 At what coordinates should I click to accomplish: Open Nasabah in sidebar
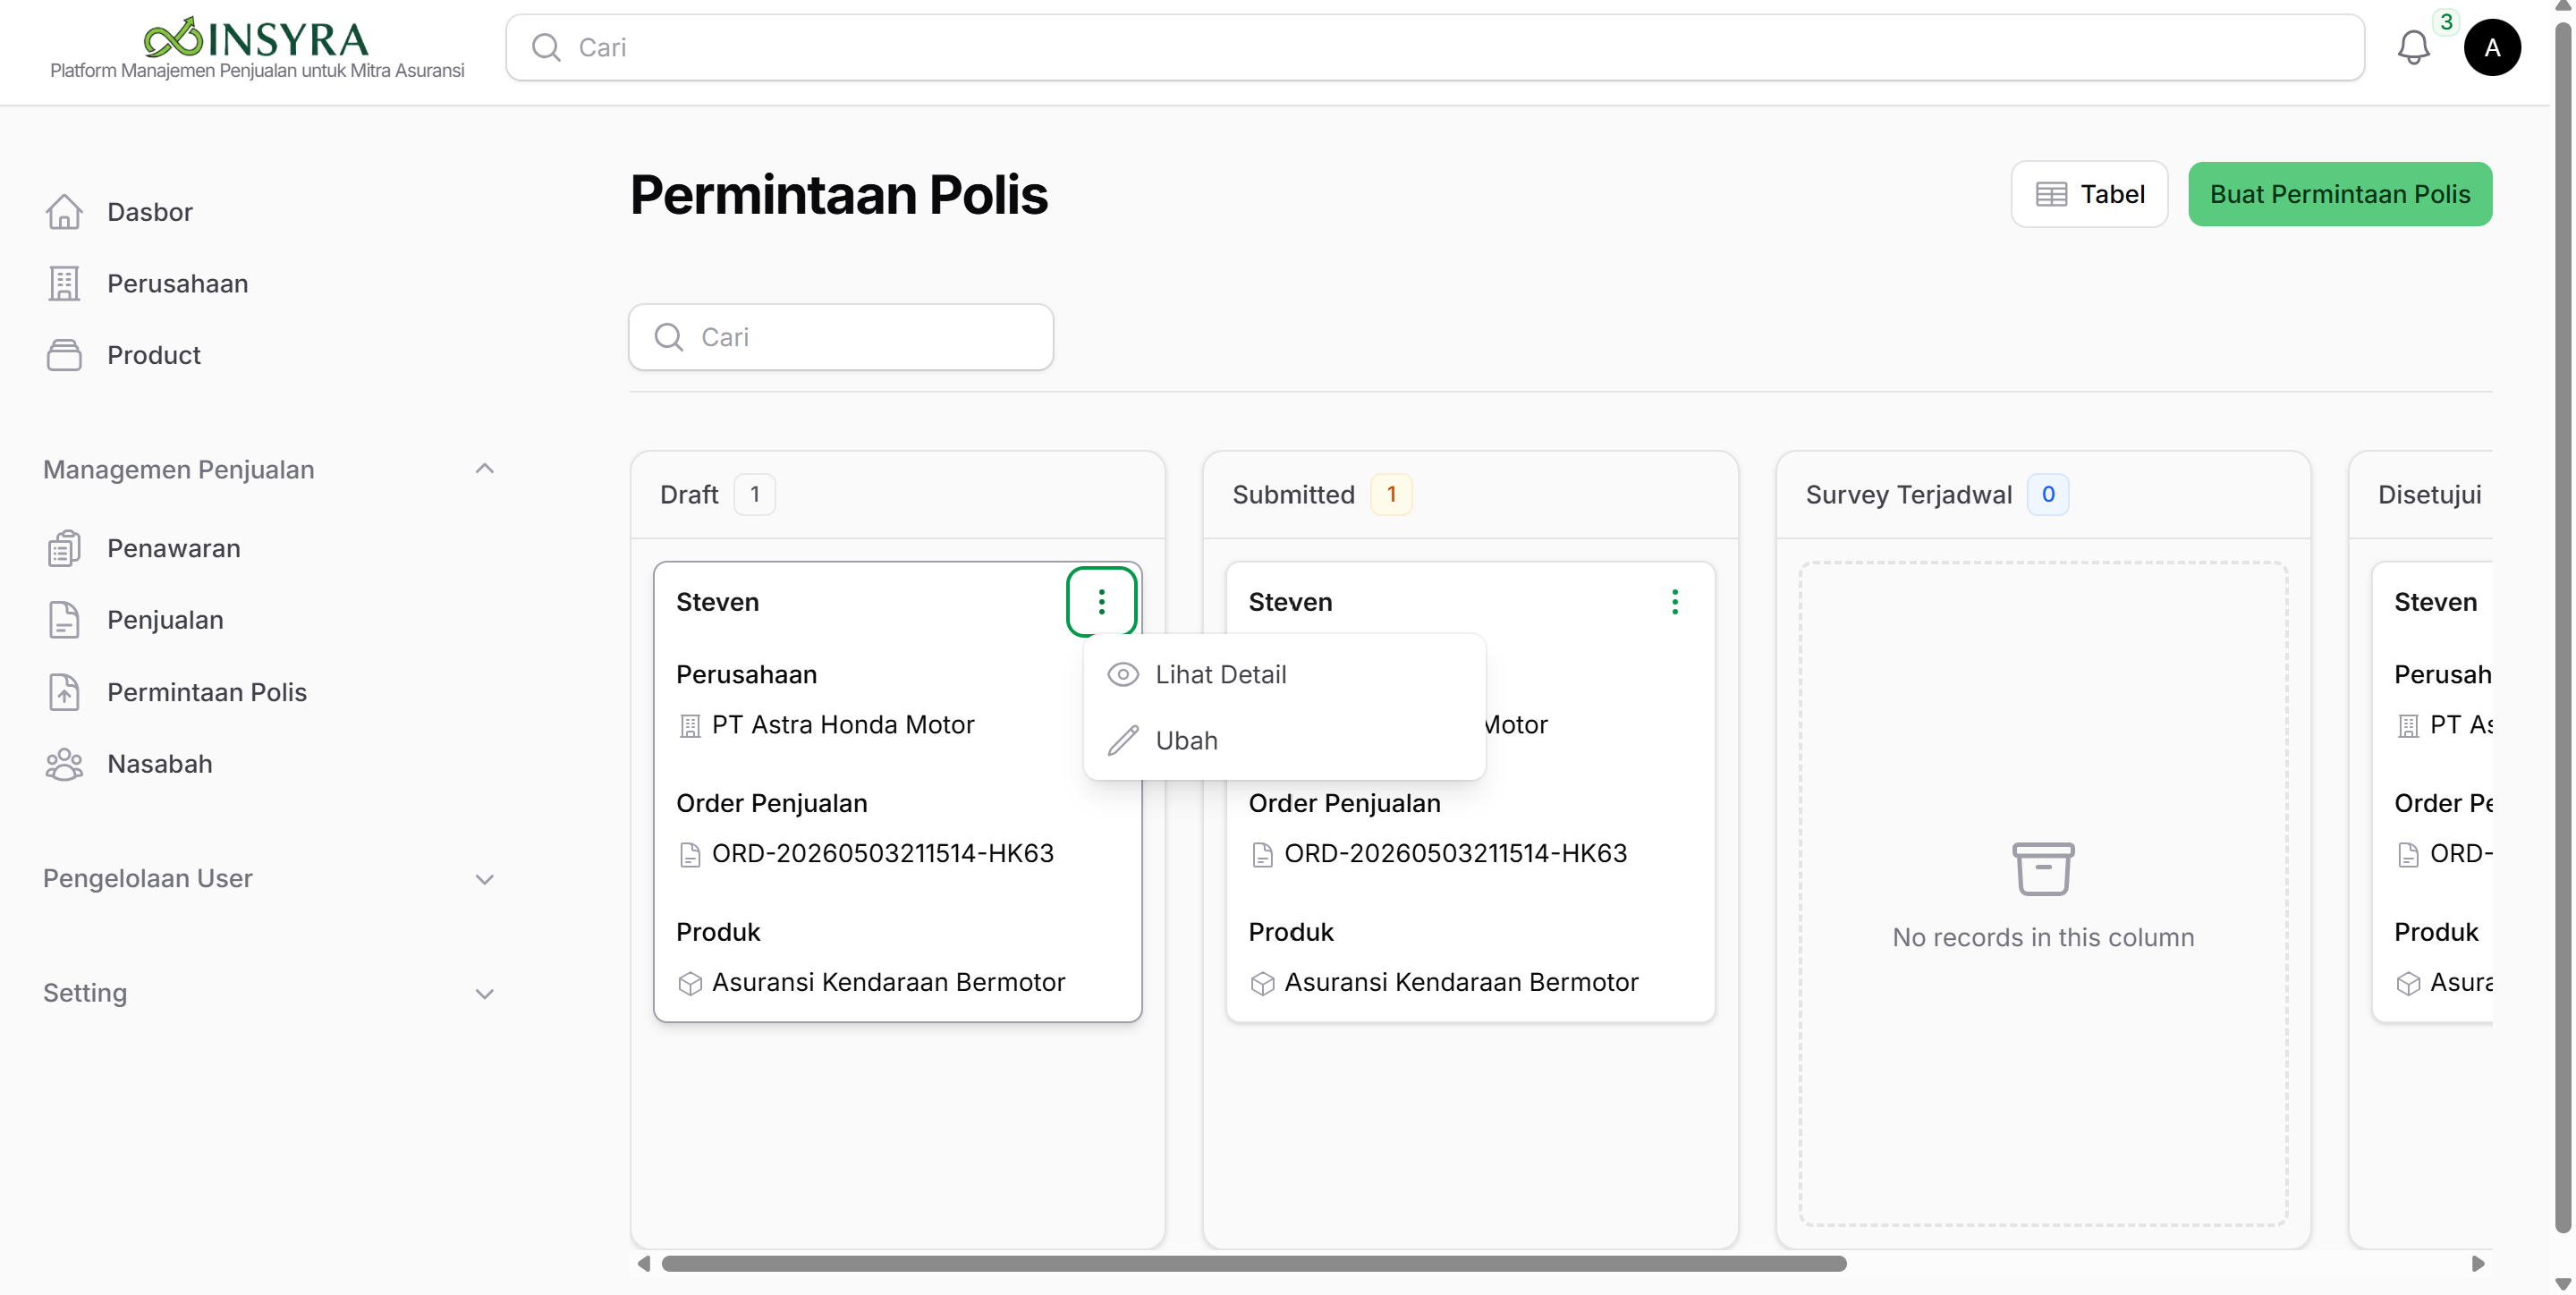coord(160,764)
